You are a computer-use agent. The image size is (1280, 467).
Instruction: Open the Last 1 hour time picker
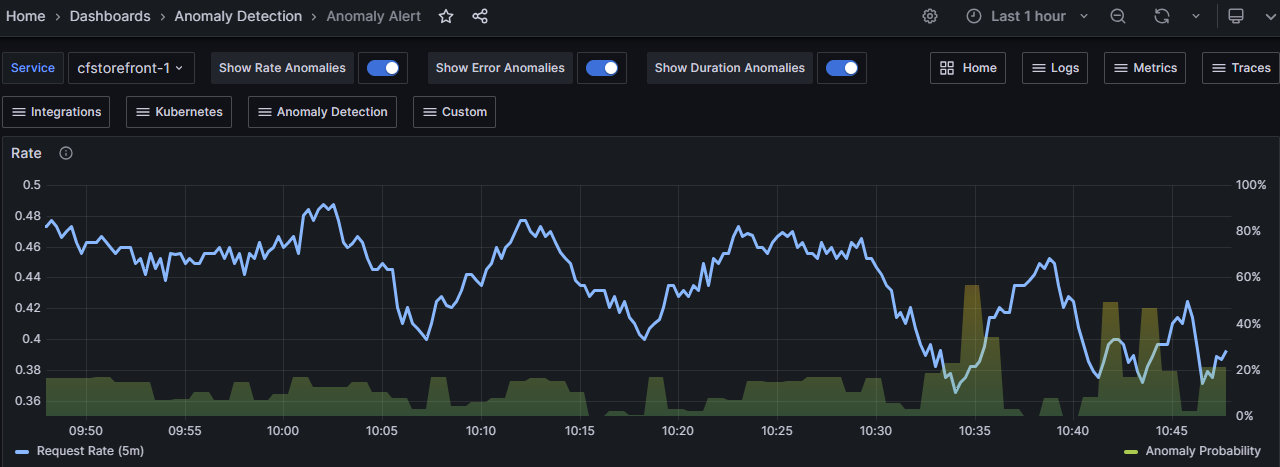[1028, 16]
